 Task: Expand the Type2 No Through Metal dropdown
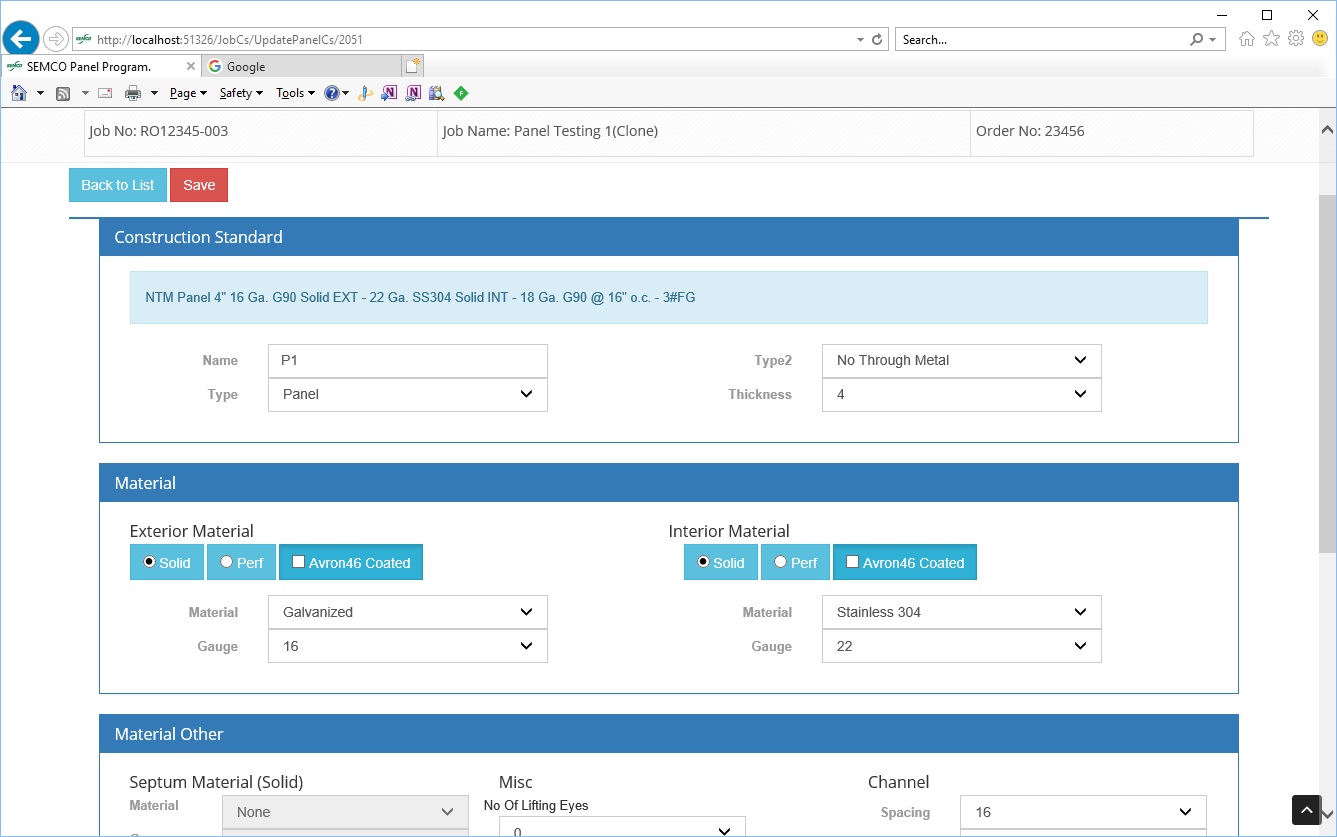click(x=961, y=361)
